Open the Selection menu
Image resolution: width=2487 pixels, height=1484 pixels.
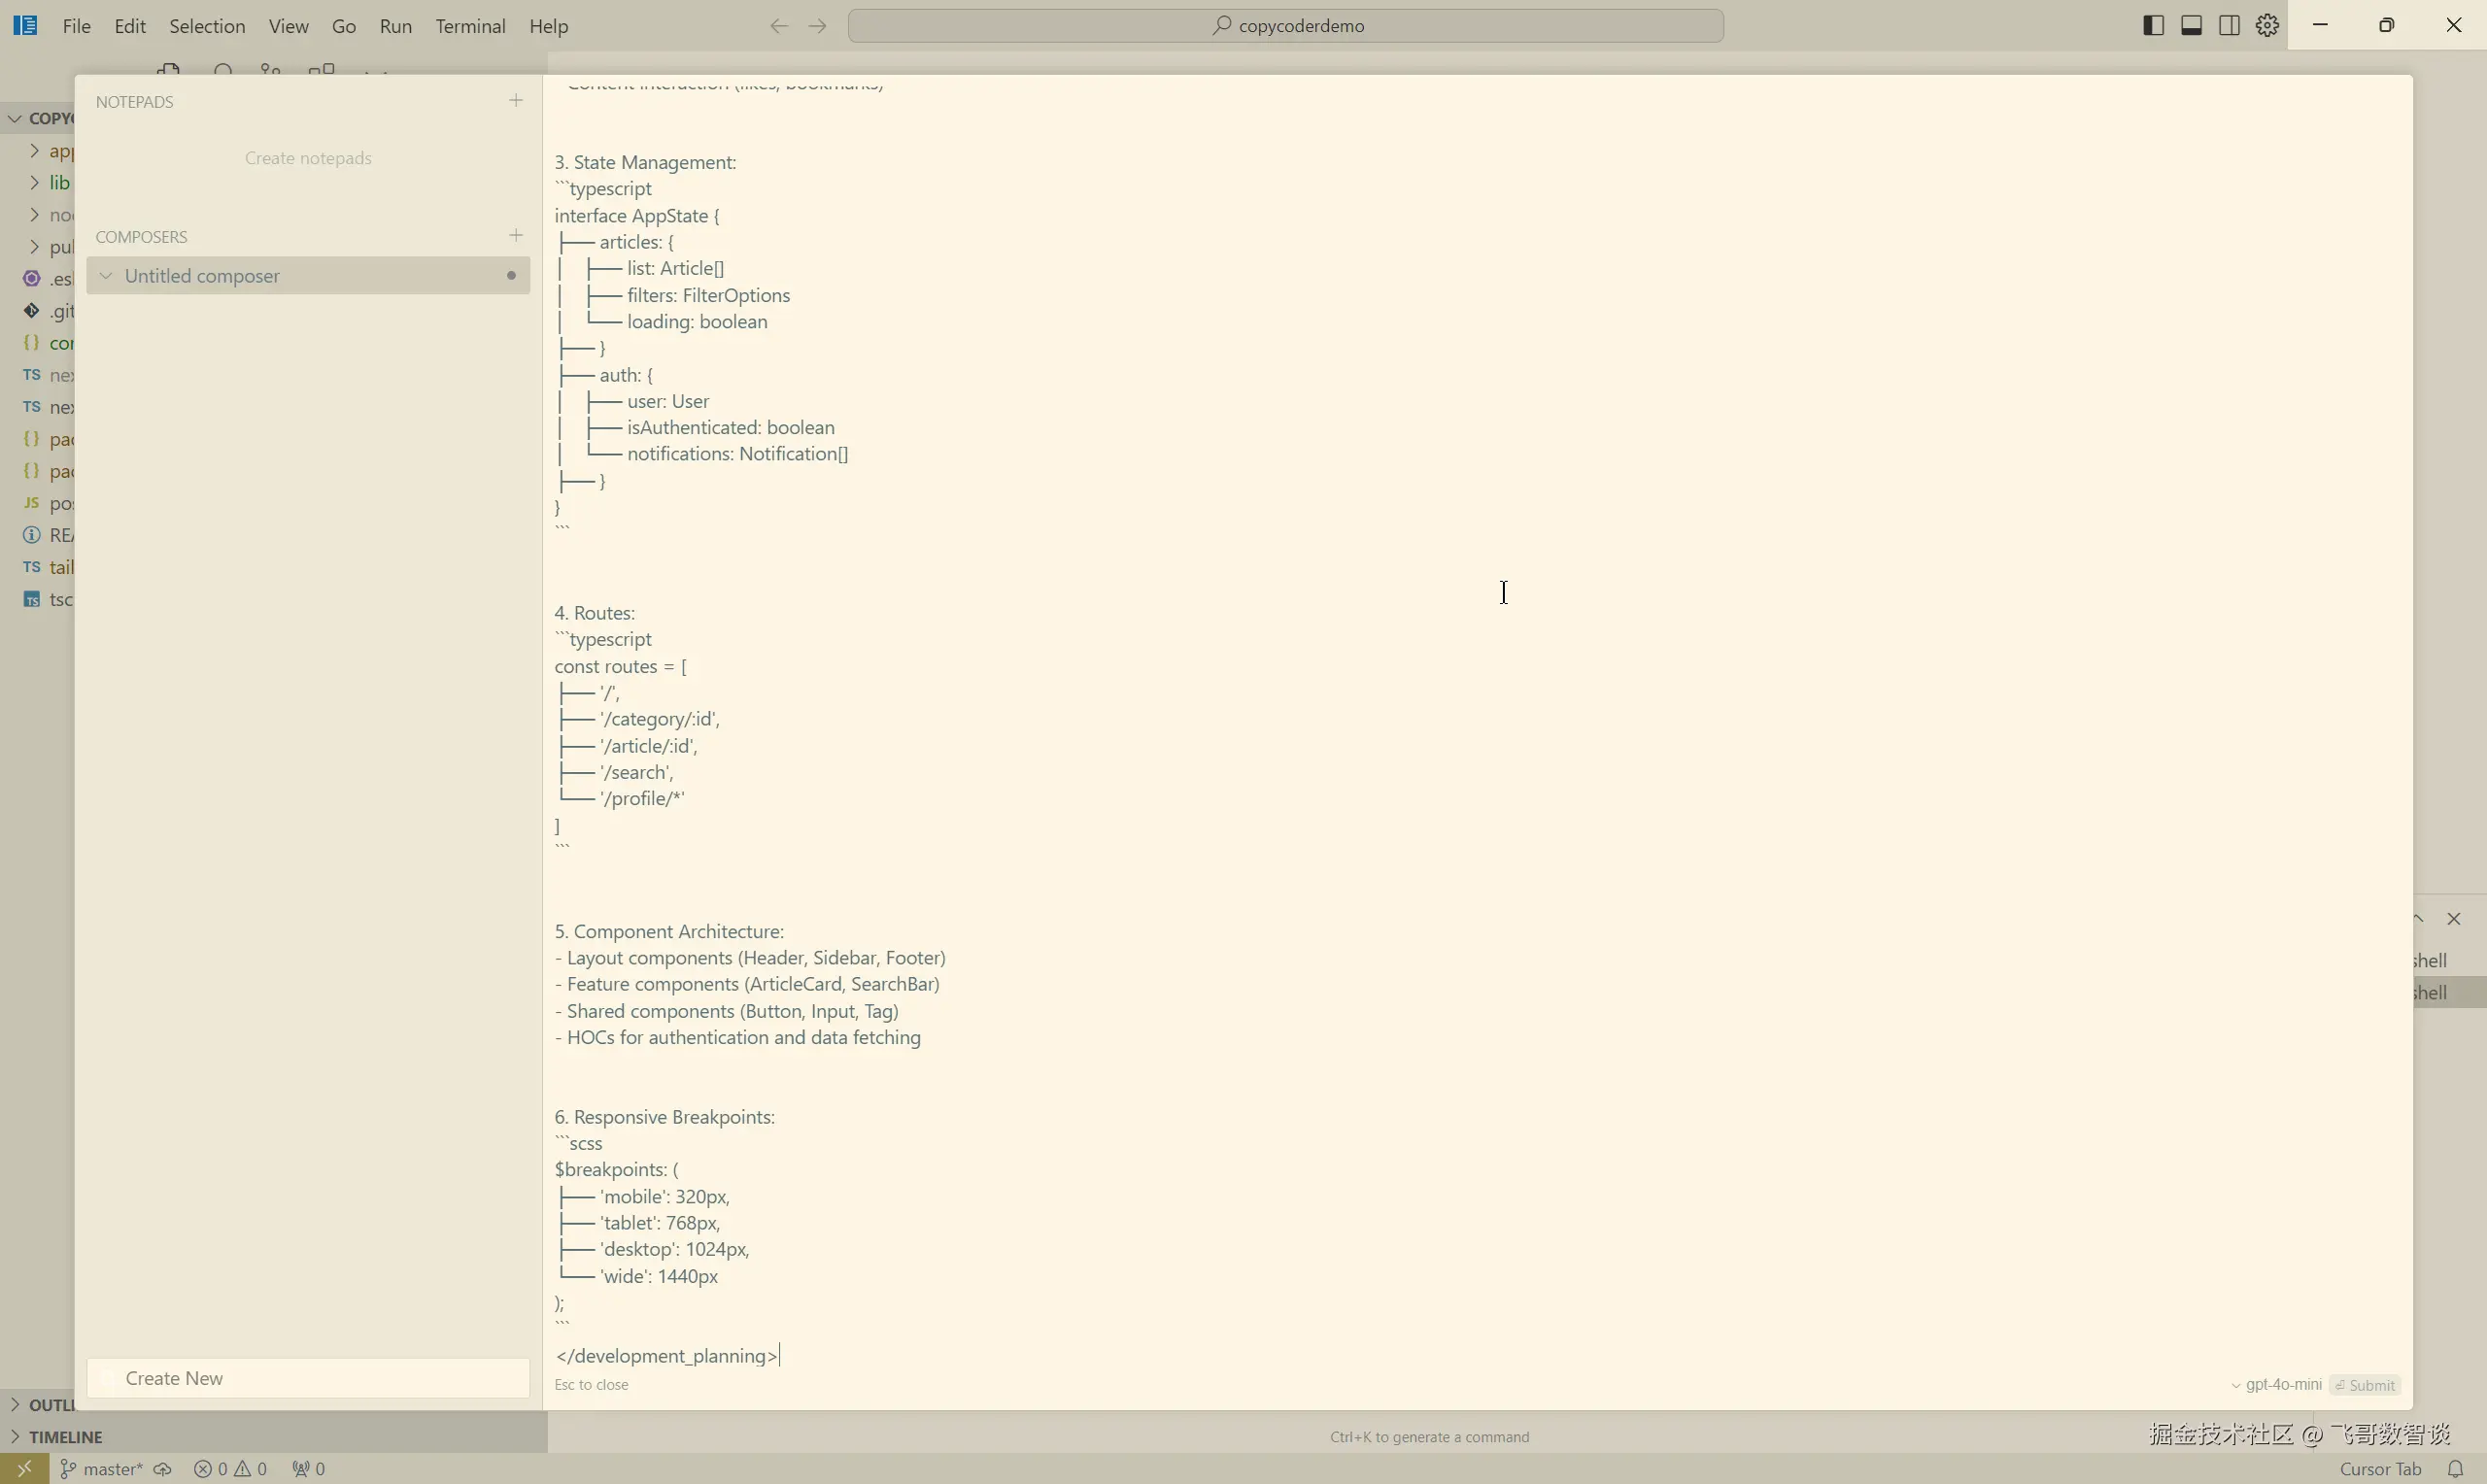tap(207, 26)
